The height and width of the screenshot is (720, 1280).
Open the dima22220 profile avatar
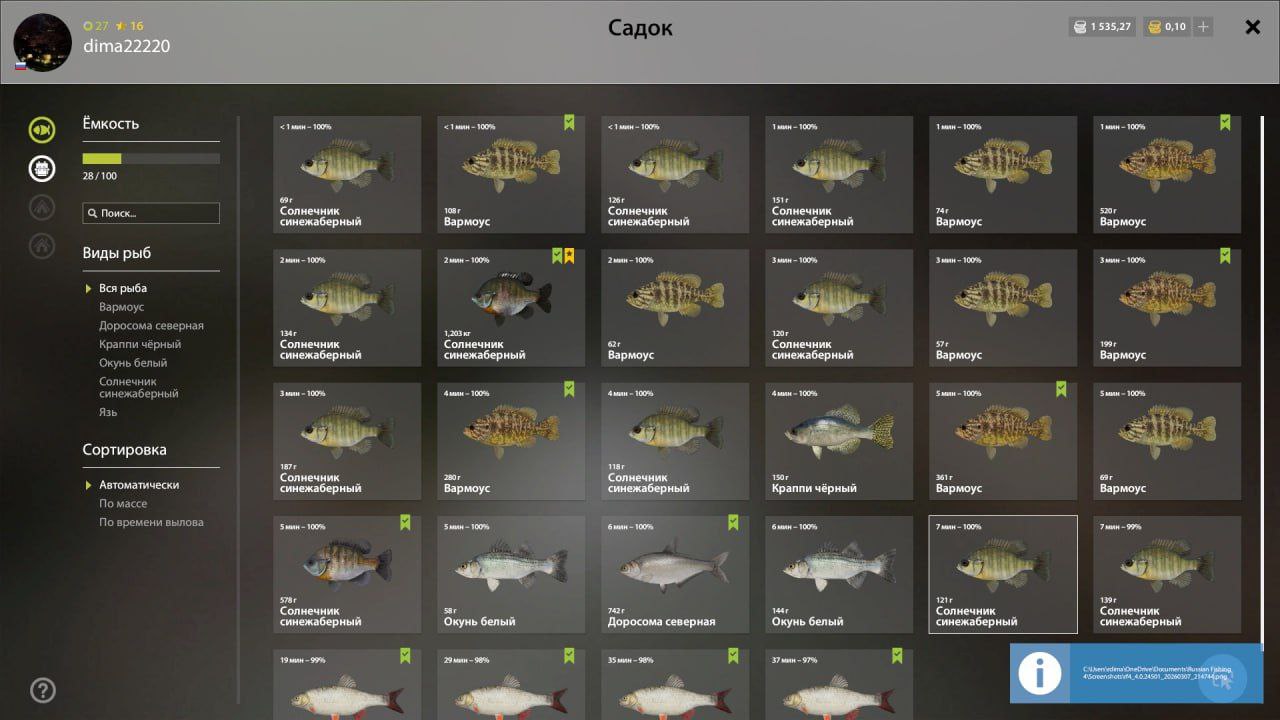[42, 42]
